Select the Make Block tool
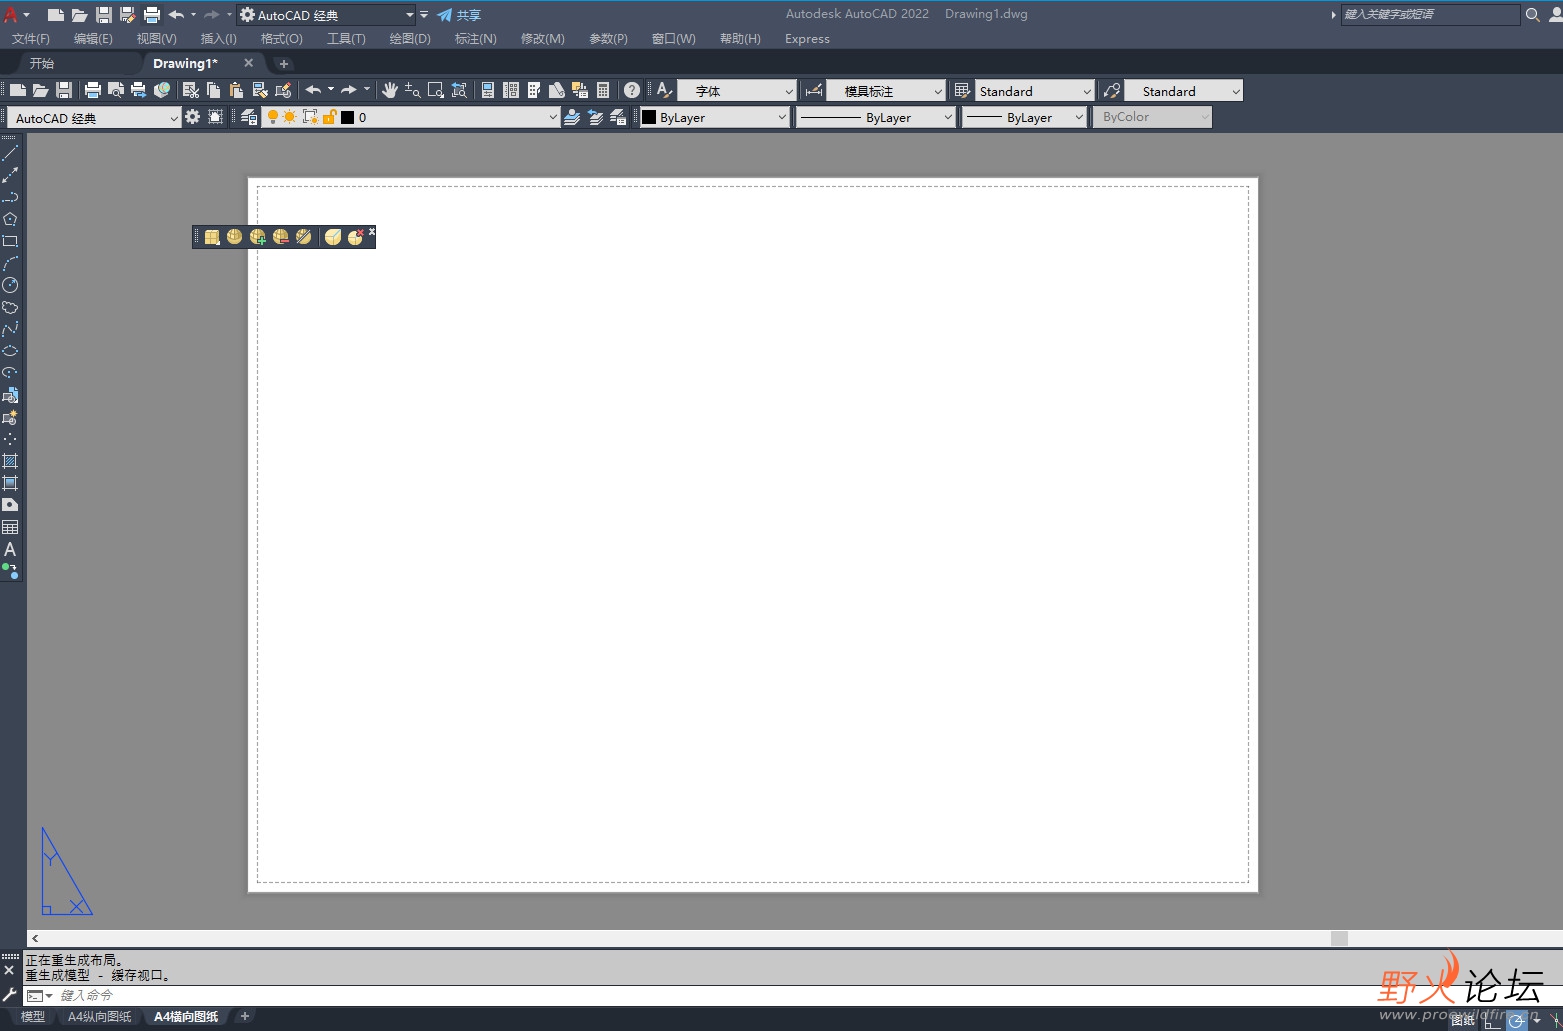1563x1031 pixels. (x=10, y=417)
